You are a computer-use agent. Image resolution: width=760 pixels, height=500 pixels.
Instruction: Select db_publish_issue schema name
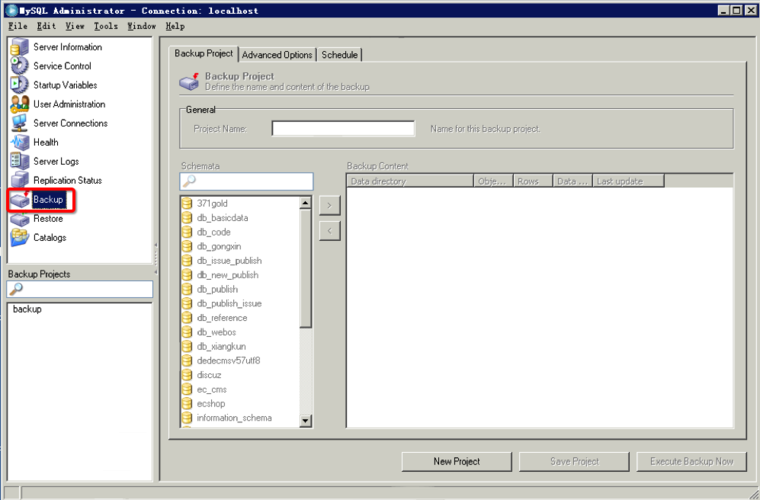(x=229, y=303)
